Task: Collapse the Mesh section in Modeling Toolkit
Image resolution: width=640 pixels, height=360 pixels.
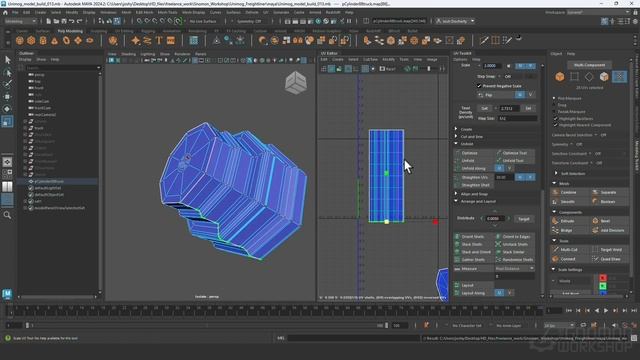Action: coord(554,184)
